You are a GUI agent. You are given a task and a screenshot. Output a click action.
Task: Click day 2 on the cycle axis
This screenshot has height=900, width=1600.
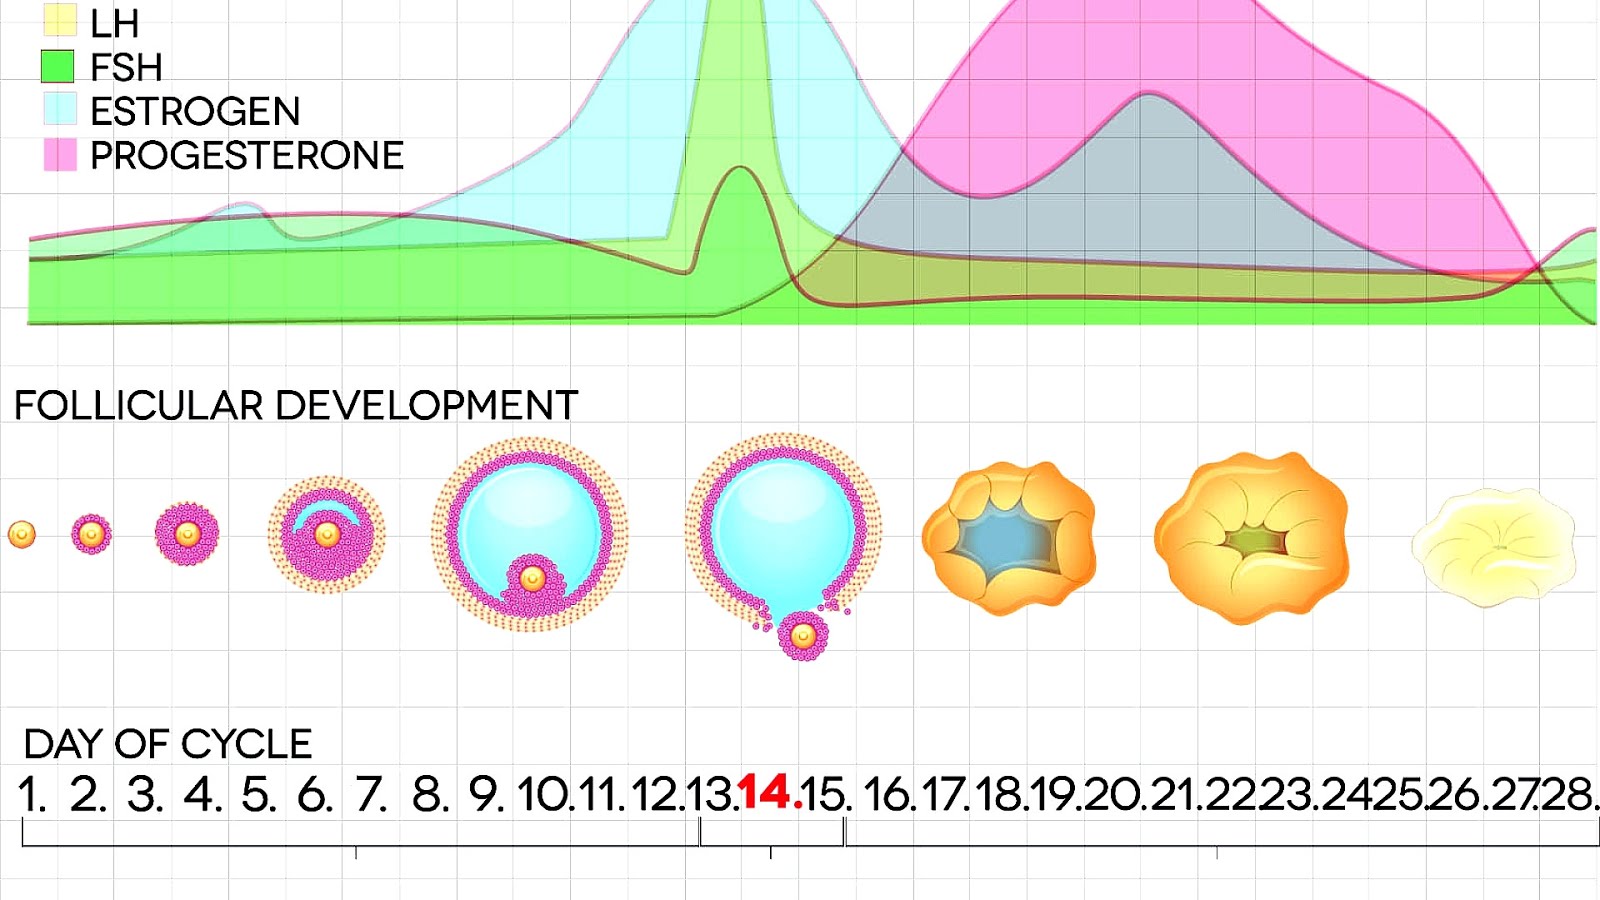[x=88, y=795]
